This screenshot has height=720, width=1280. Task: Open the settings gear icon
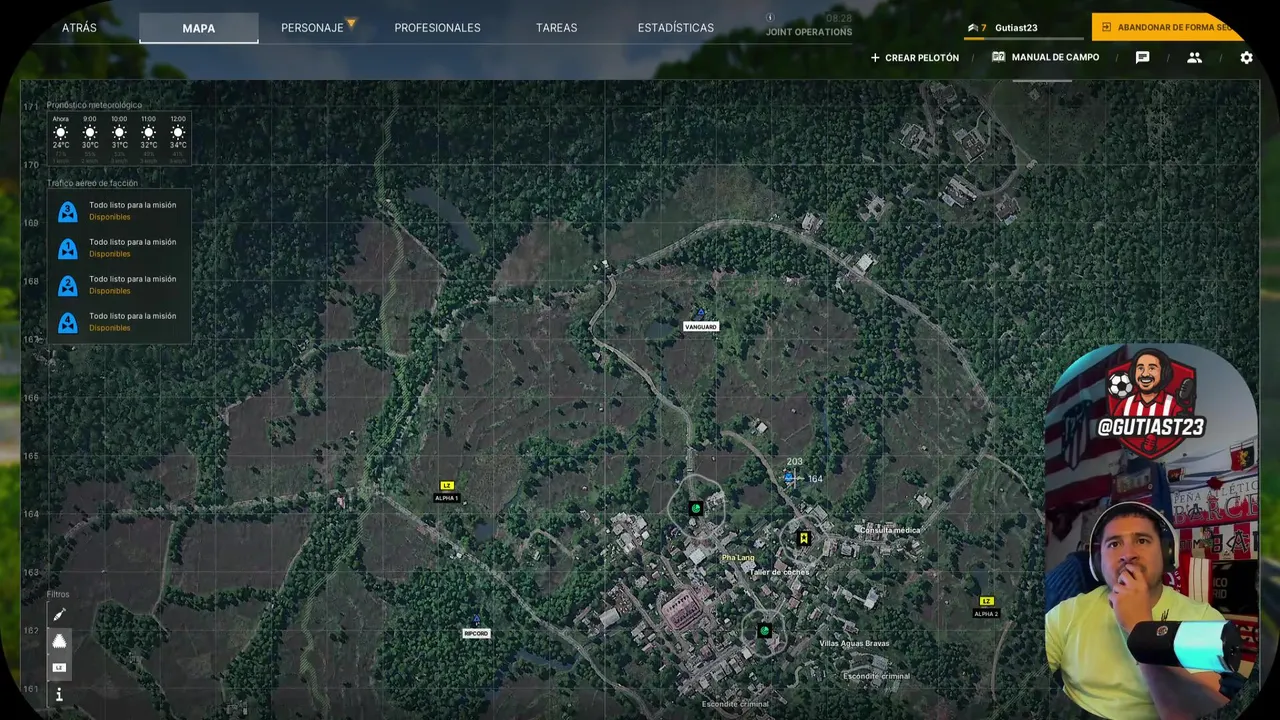[1246, 58]
